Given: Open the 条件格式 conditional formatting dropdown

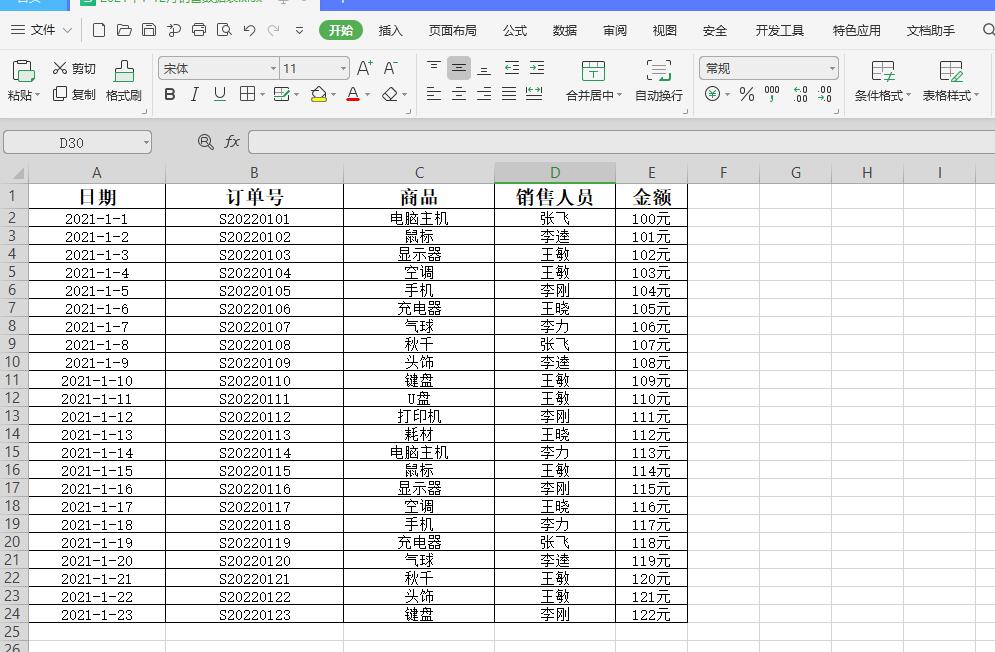Looking at the screenshot, I should 882,81.
